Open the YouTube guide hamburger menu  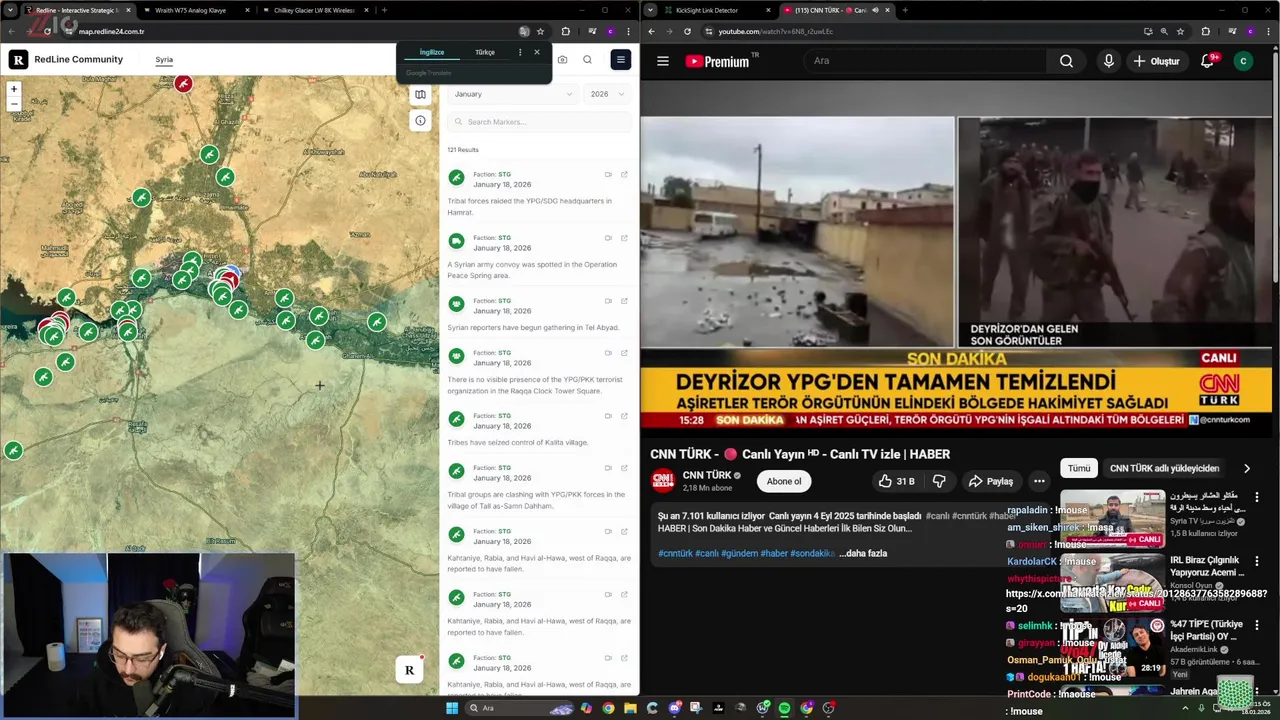(x=662, y=61)
